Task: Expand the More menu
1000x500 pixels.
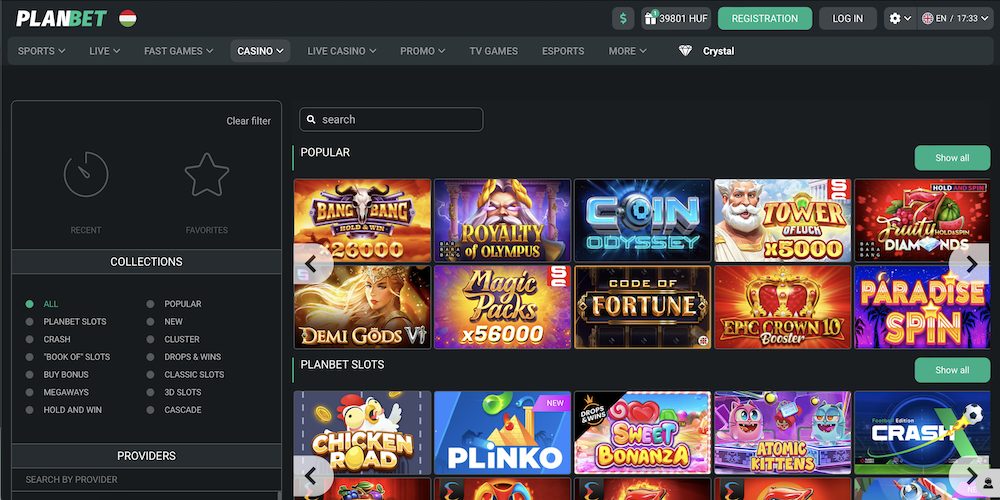Action: tap(628, 51)
